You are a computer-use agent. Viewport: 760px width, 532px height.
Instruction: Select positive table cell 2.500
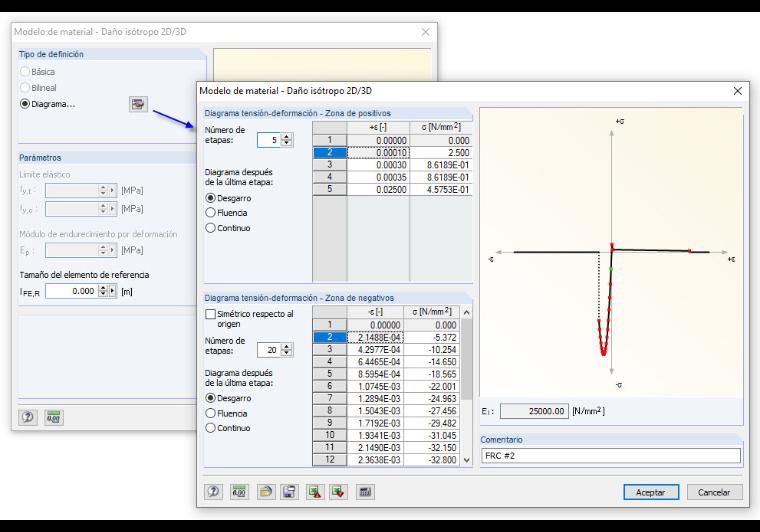point(441,153)
